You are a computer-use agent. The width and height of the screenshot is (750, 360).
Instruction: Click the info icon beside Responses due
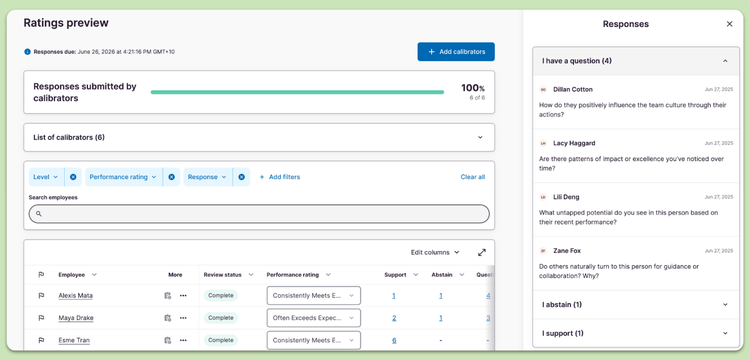27,52
